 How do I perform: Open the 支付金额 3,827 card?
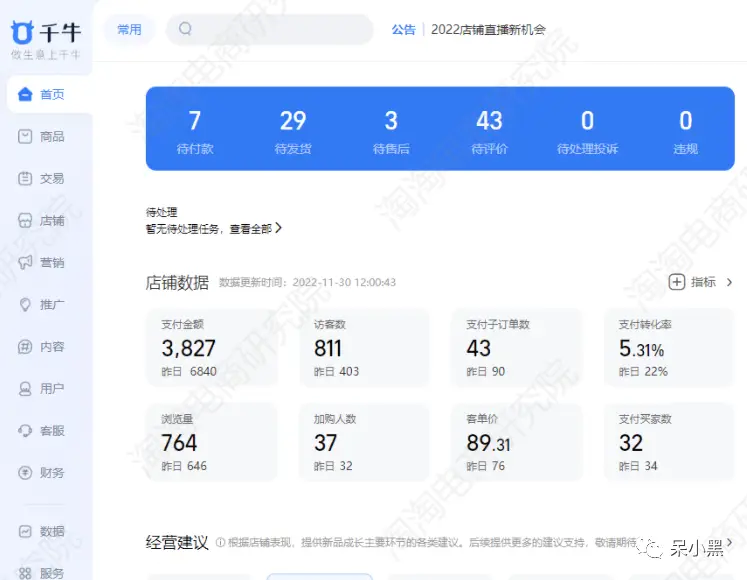(x=212, y=347)
